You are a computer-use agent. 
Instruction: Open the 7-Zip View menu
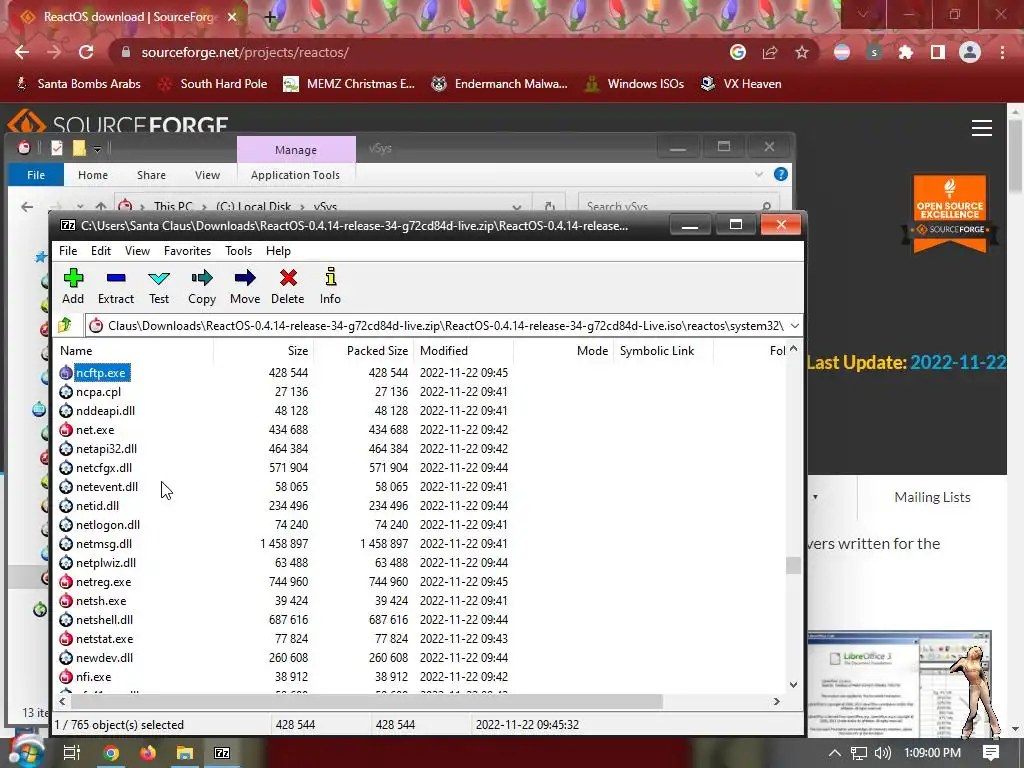tap(137, 251)
